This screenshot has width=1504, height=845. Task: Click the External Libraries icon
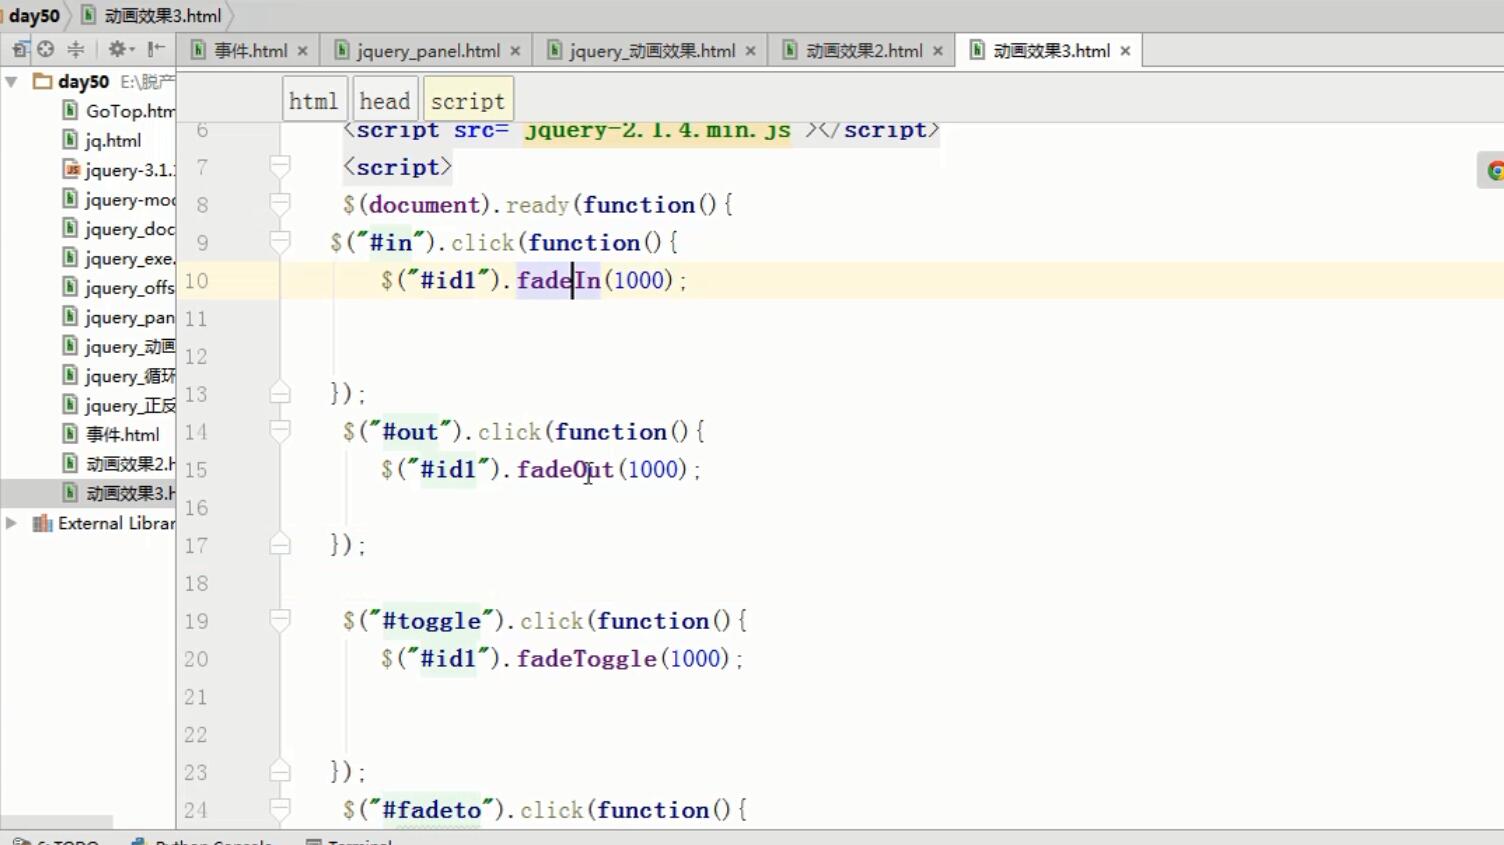[42, 523]
